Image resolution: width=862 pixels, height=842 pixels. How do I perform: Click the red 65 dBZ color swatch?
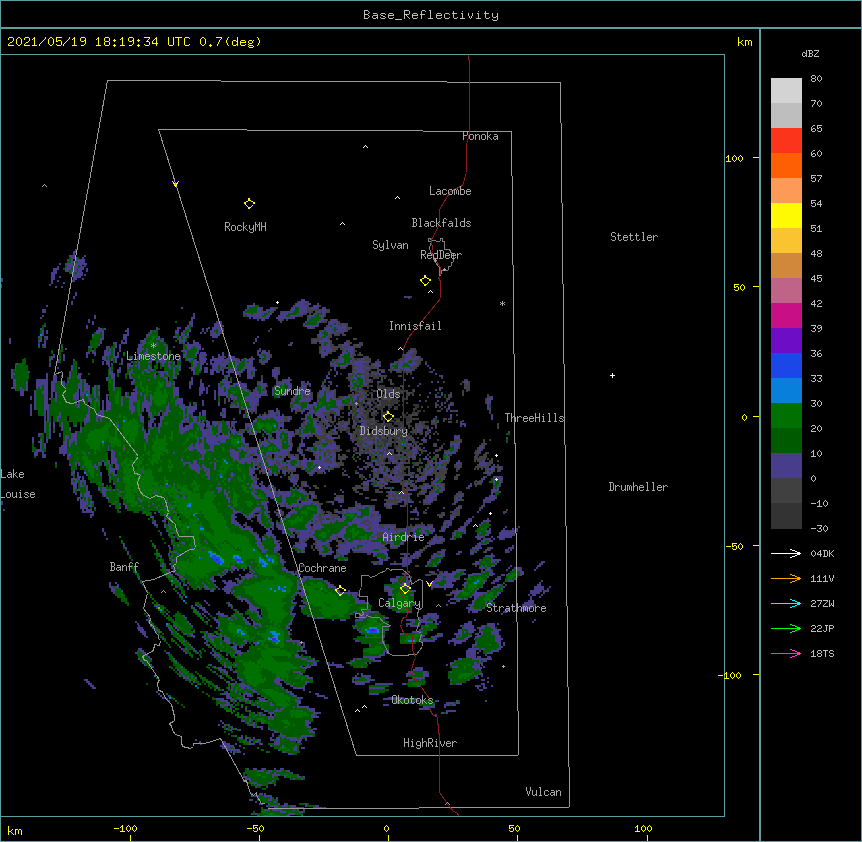pos(786,141)
